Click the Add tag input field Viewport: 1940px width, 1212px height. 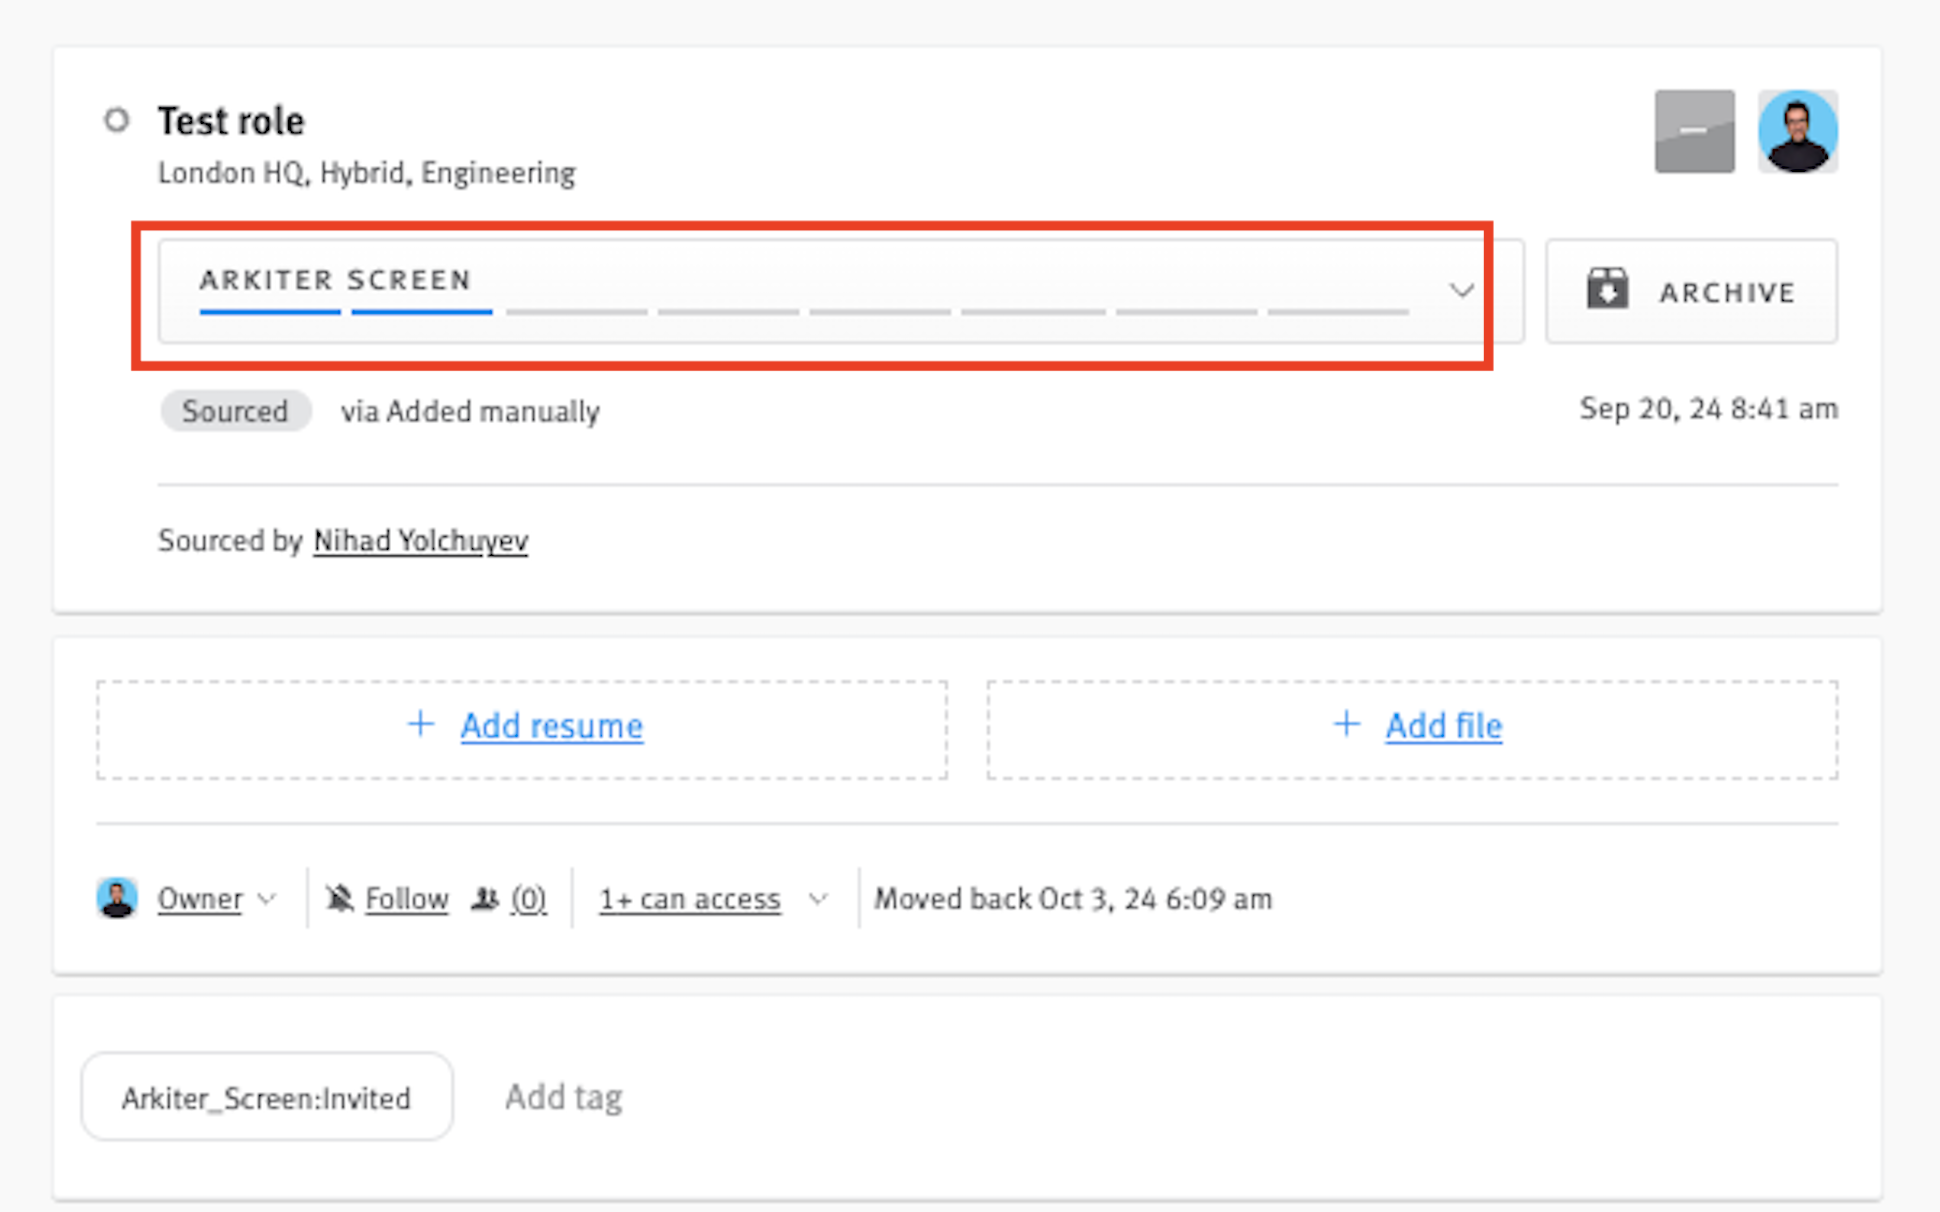[x=563, y=1097]
